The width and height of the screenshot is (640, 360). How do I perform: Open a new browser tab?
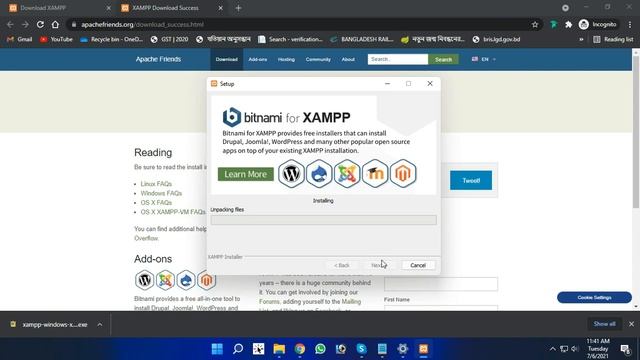[239, 8]
